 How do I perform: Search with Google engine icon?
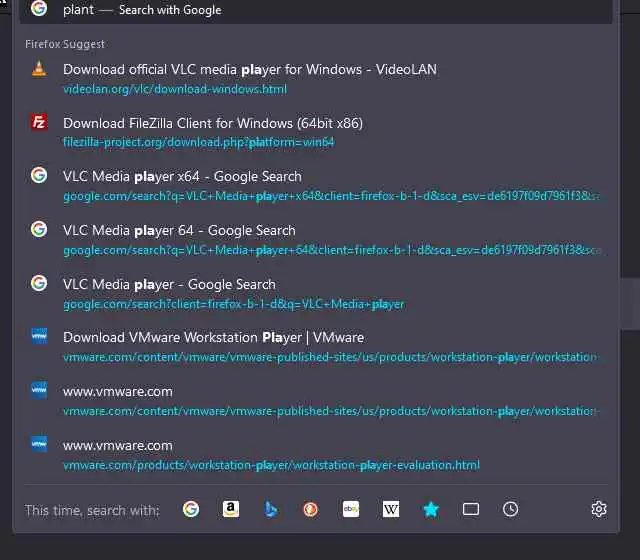[x=191, y=509]
